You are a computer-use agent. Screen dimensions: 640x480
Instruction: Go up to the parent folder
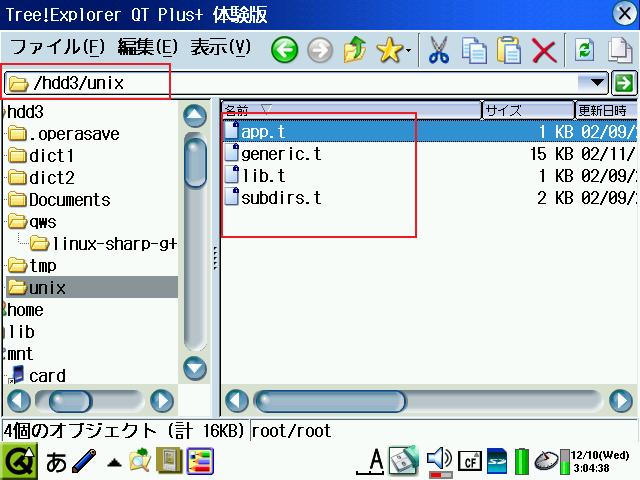[x=355, y=50]
